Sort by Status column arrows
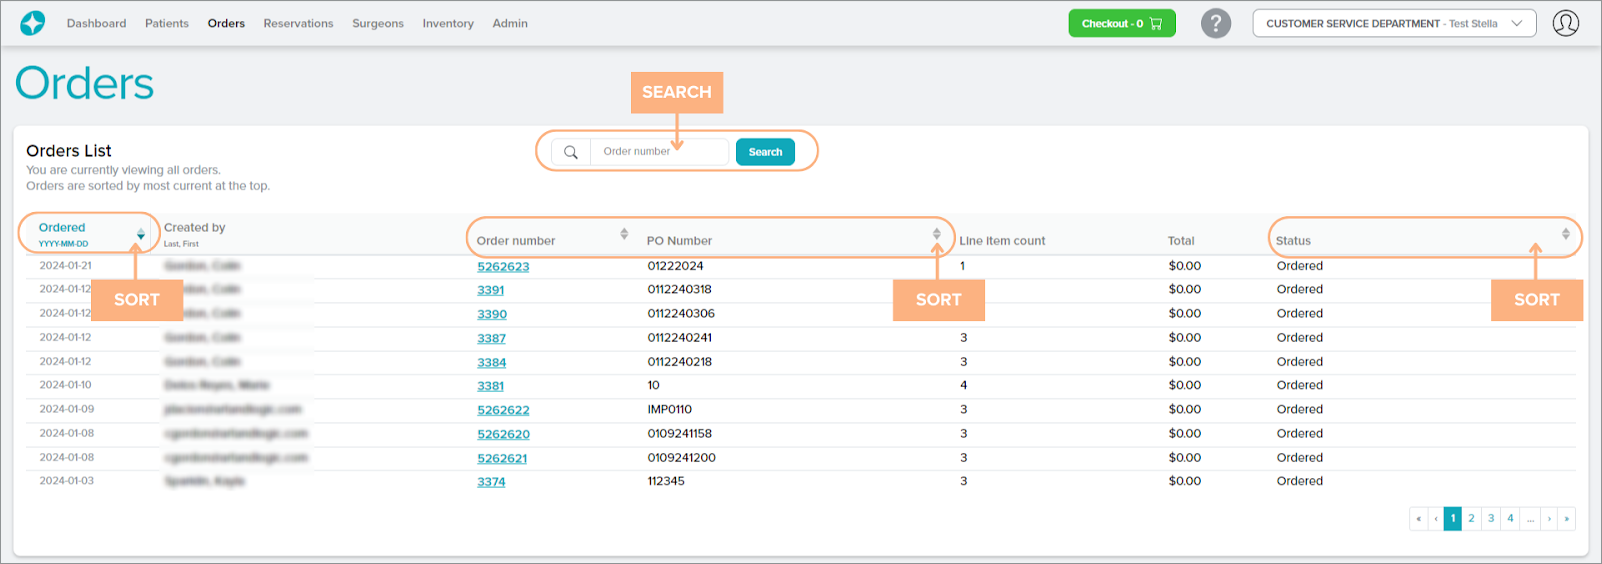Screen dimensions: 1602x564 [x=1565, y=234]
